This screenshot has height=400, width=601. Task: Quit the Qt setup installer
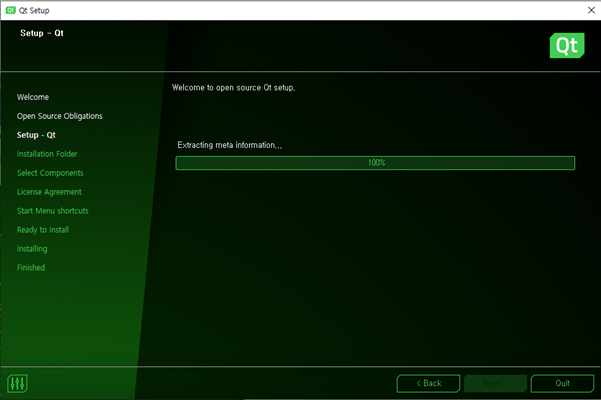tap(562, 384)
